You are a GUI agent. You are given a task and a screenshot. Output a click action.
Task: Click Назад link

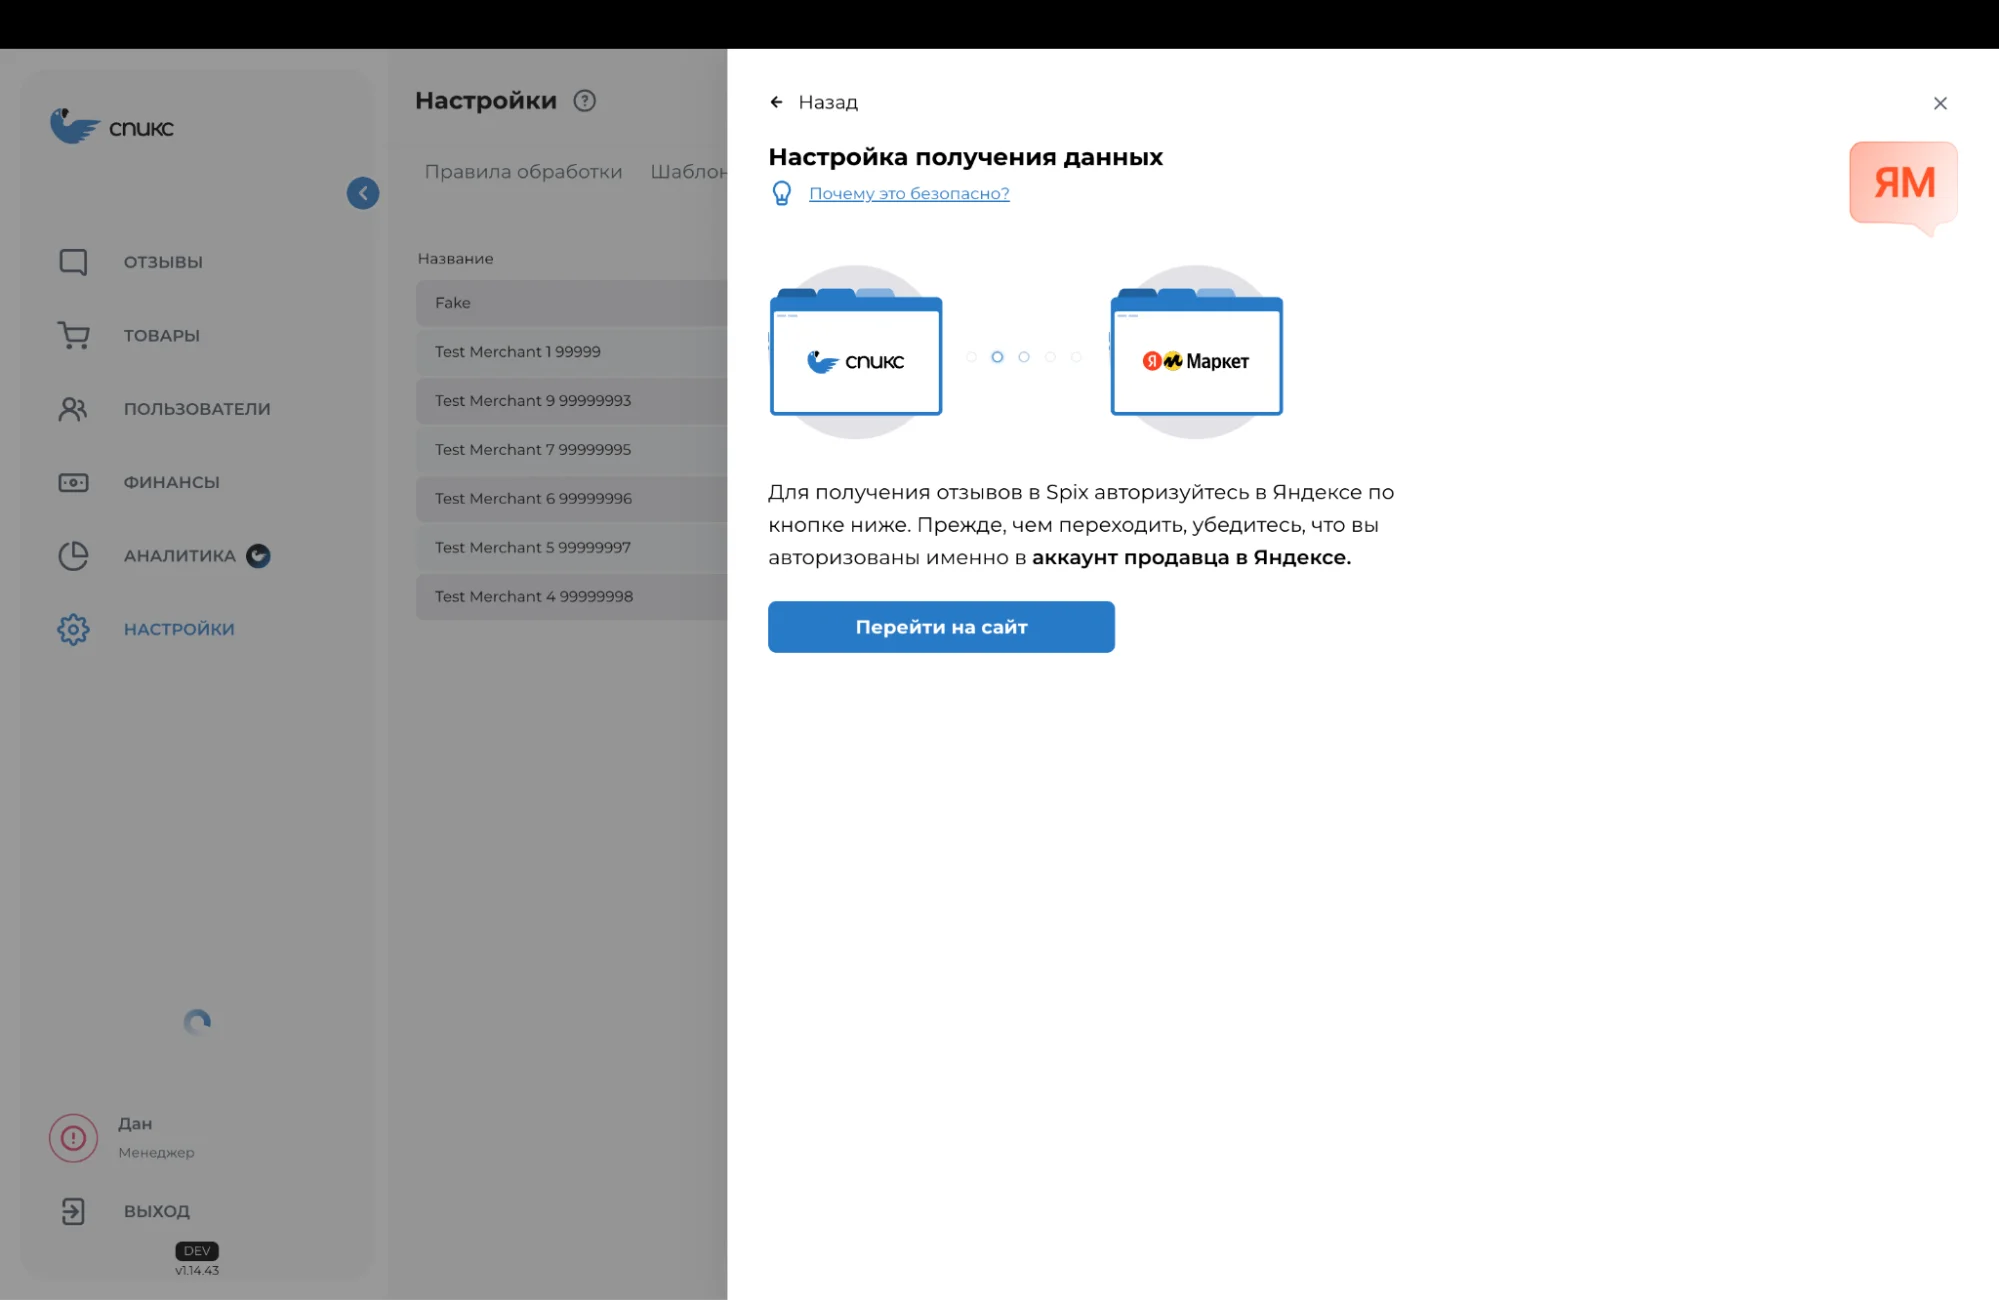point(828,102)
